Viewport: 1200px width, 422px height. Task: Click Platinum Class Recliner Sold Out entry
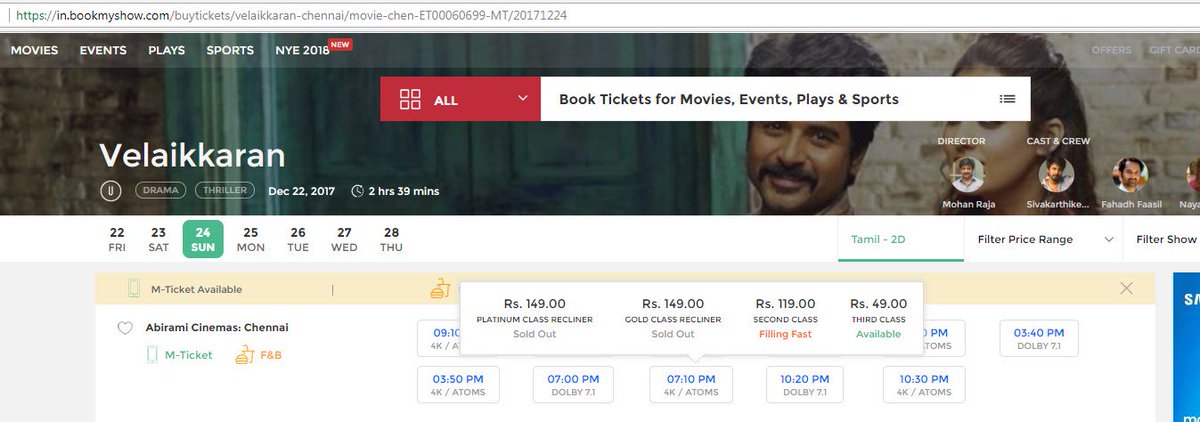click(535, 318)
